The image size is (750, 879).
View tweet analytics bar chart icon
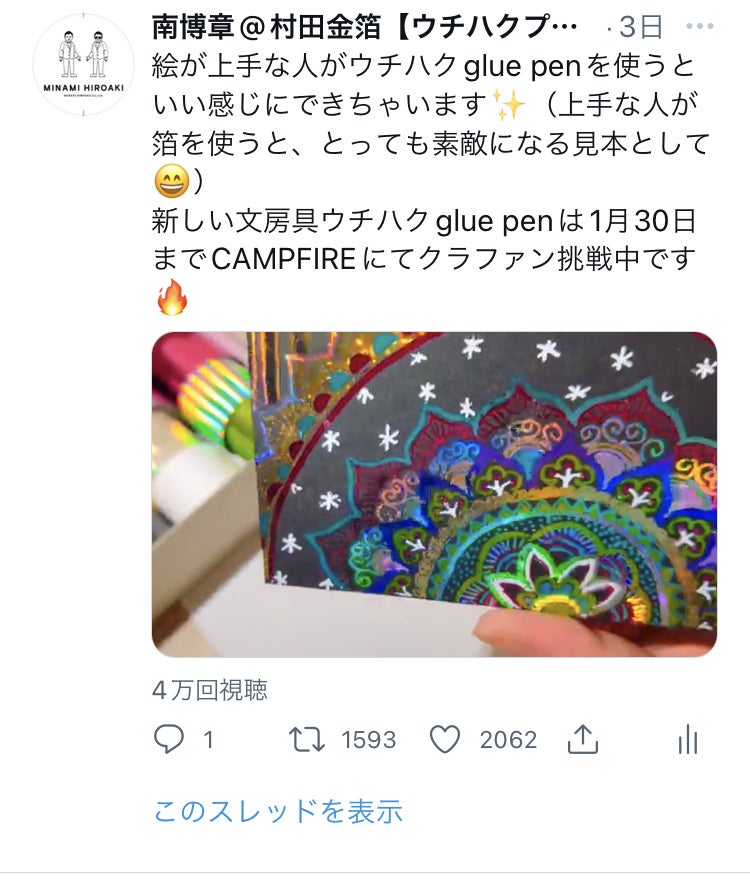pos(688,739)
